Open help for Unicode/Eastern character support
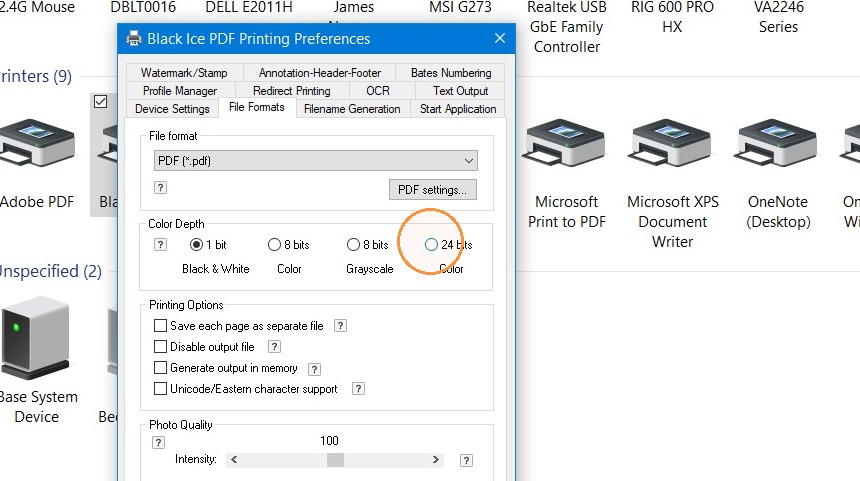Viewport: 860px width, 481px height. click(358, 389)
